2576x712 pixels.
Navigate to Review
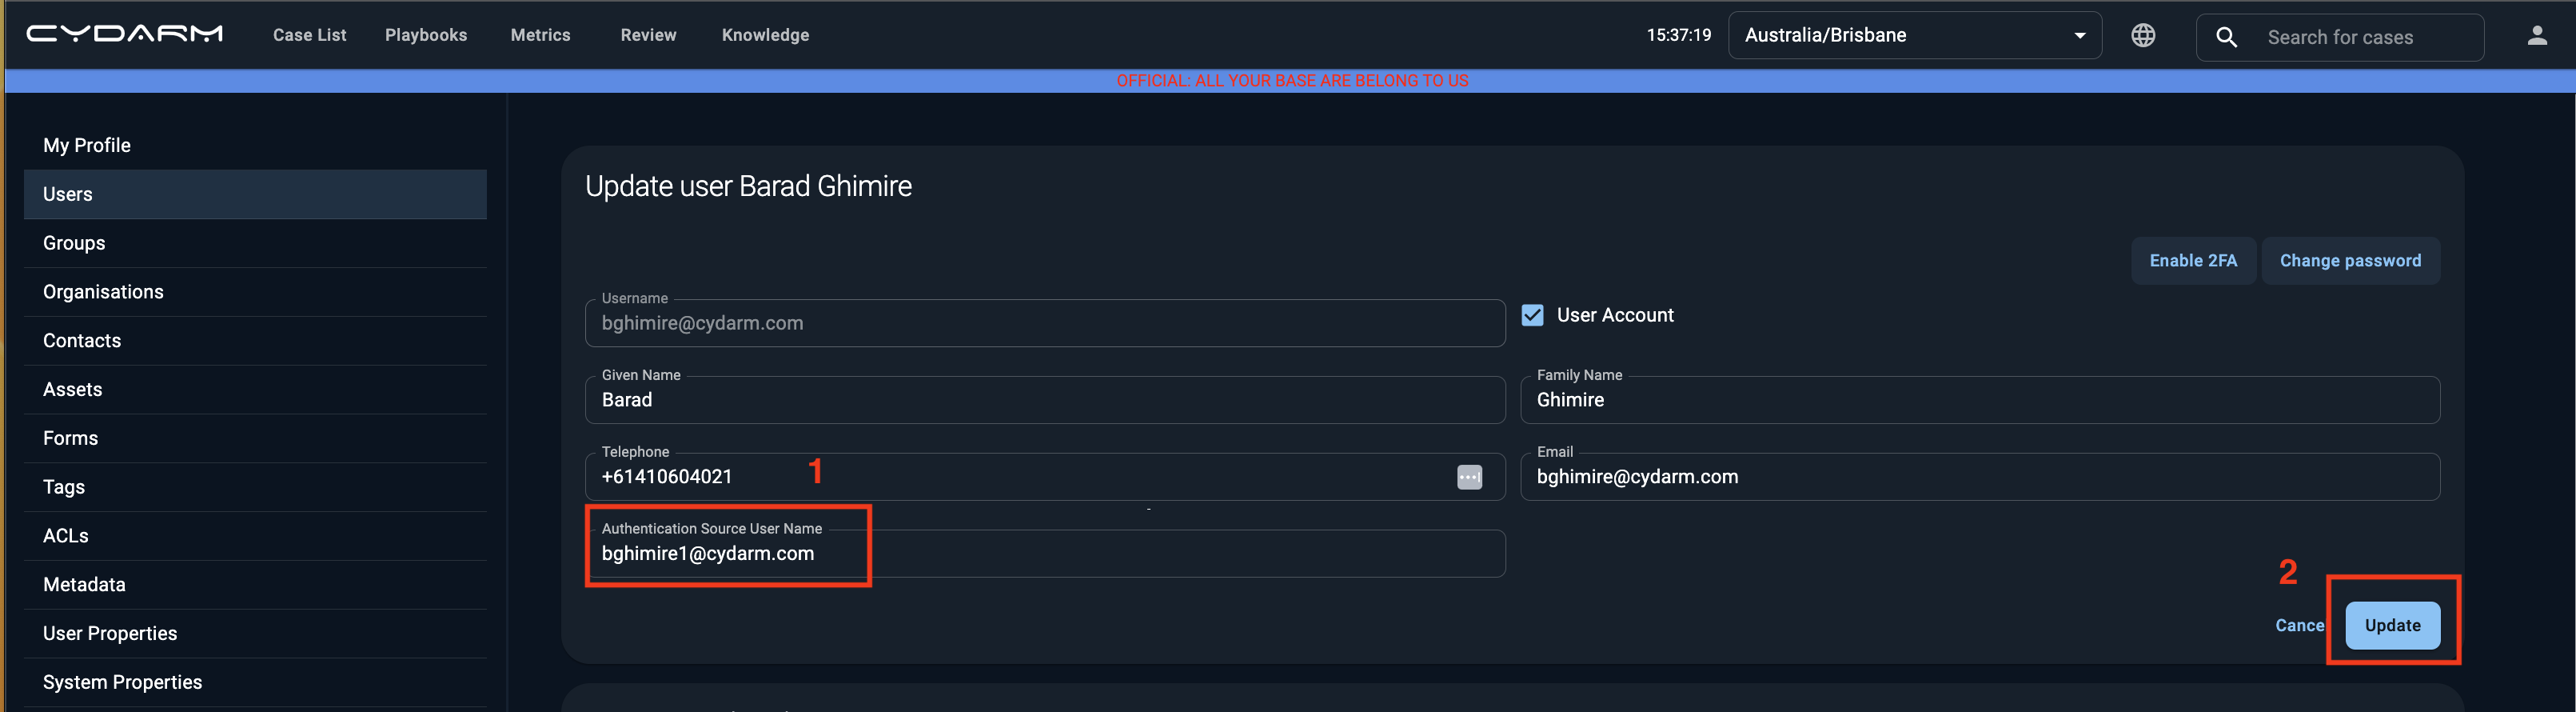[x=648, y=35]
